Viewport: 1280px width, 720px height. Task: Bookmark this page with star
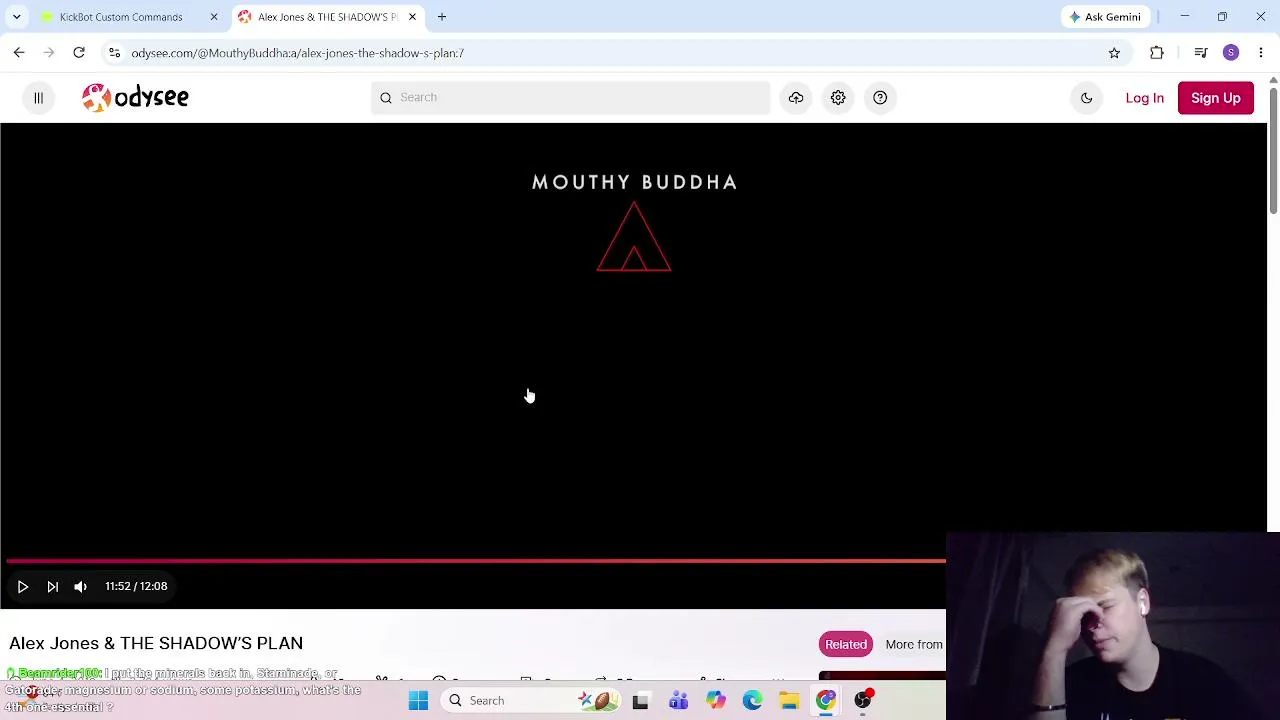pyautogui.click(x=1114, y=53)
